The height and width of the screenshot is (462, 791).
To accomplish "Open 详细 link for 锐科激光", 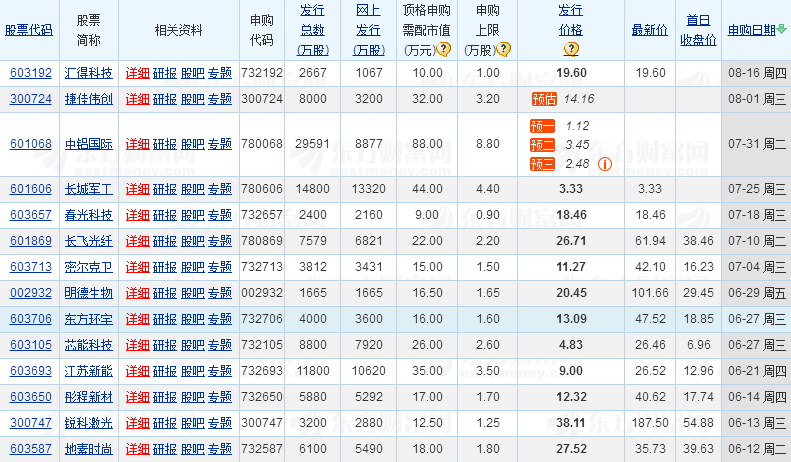I will point(138,423).
